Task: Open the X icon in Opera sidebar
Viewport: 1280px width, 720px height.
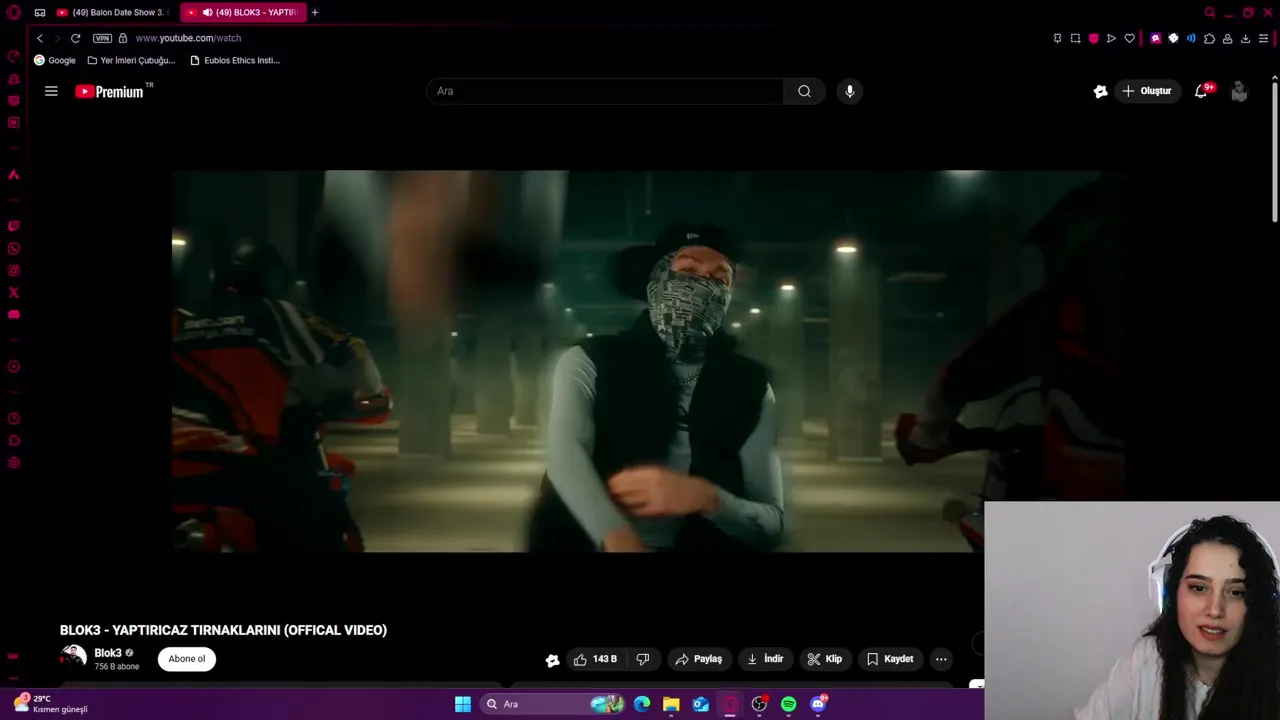Action: click(14, 293)
